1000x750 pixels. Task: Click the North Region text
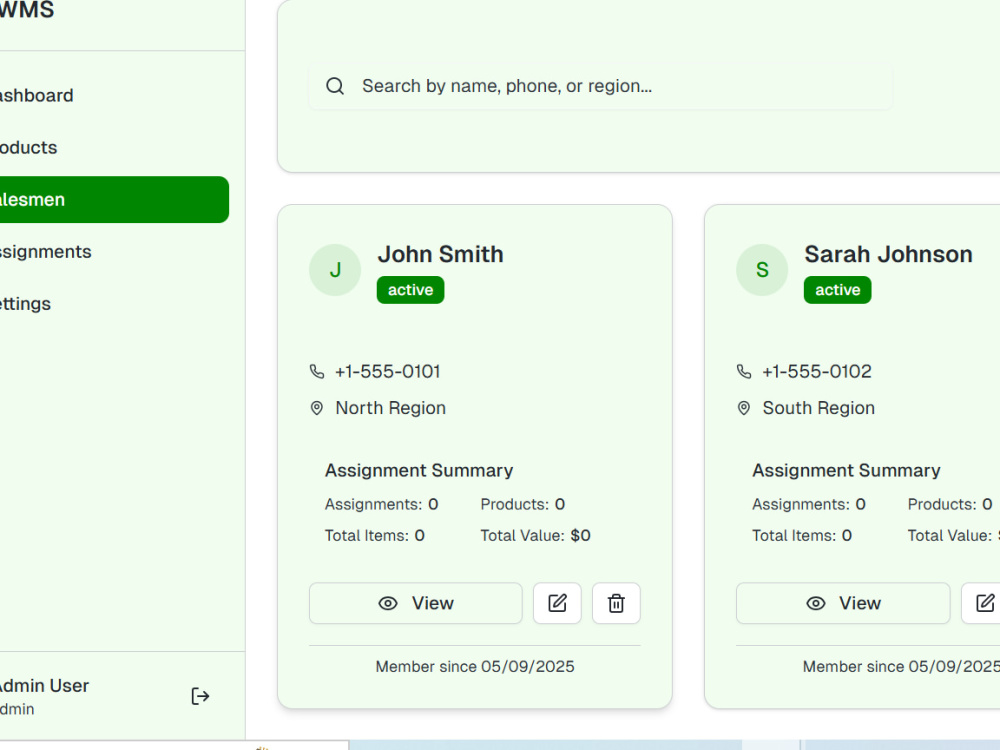(391, 408)
